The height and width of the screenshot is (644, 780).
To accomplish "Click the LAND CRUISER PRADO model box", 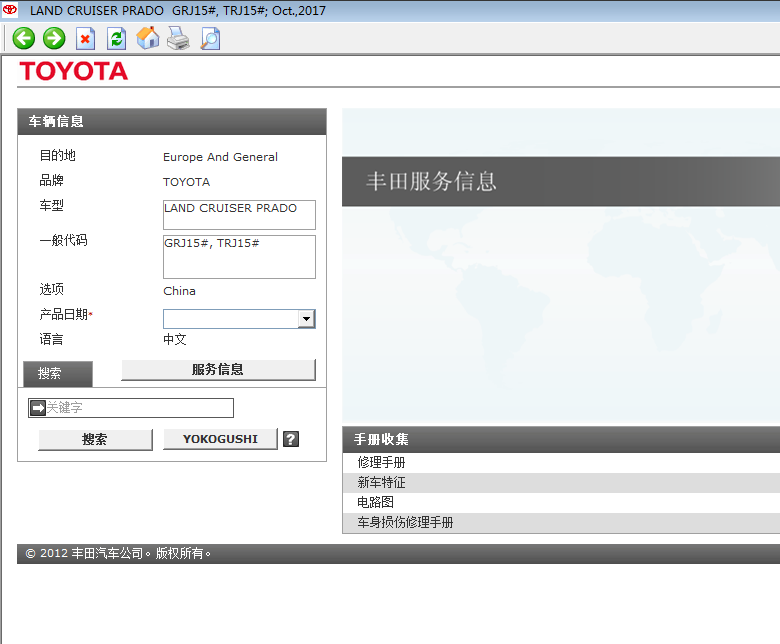I will [x=239, y=215].
